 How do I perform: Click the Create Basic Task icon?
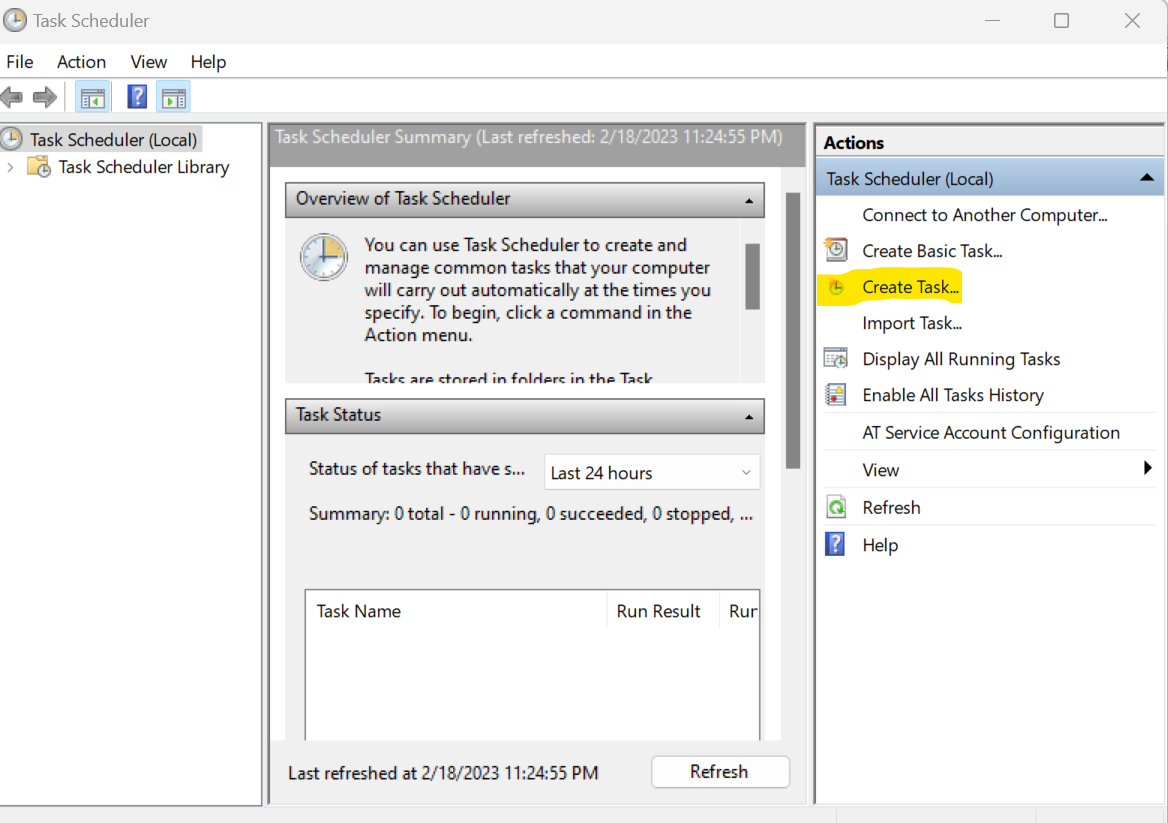point(836,250)
